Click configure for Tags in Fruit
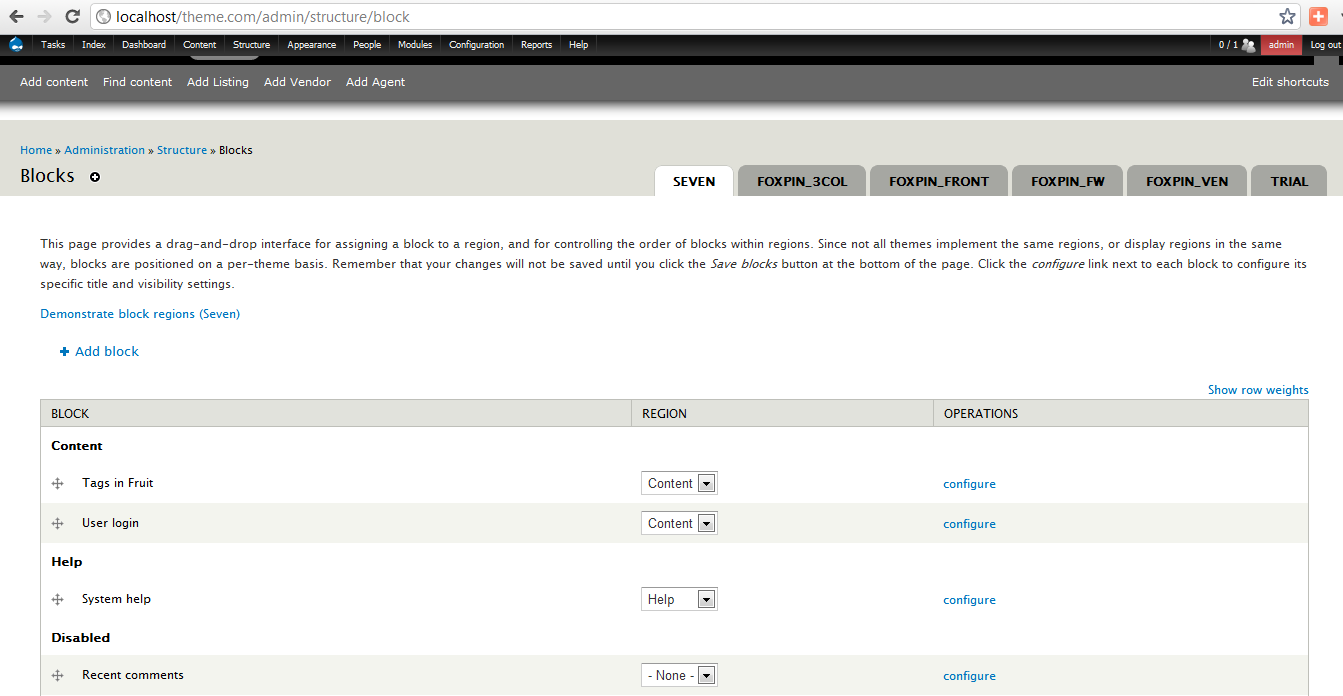This screenshot has height=696, width=1343. click(x=969, y=484)
